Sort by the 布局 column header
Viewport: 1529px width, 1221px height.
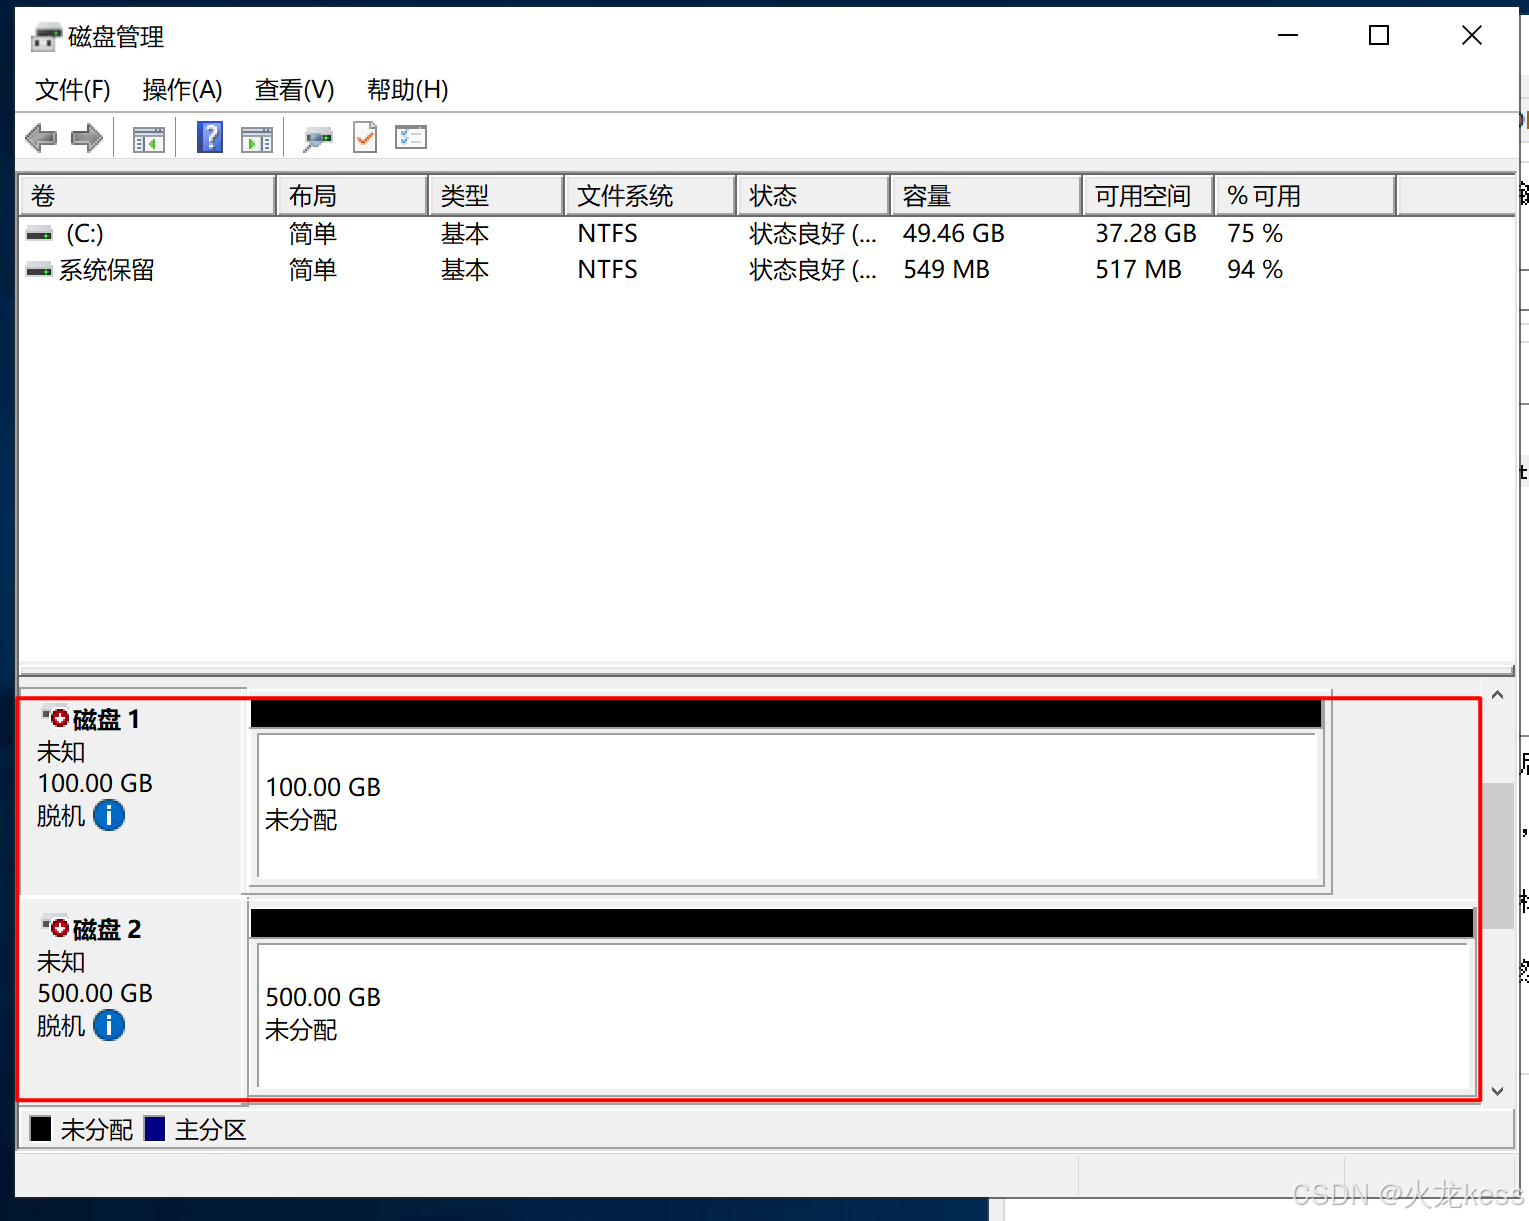(352, 195)
